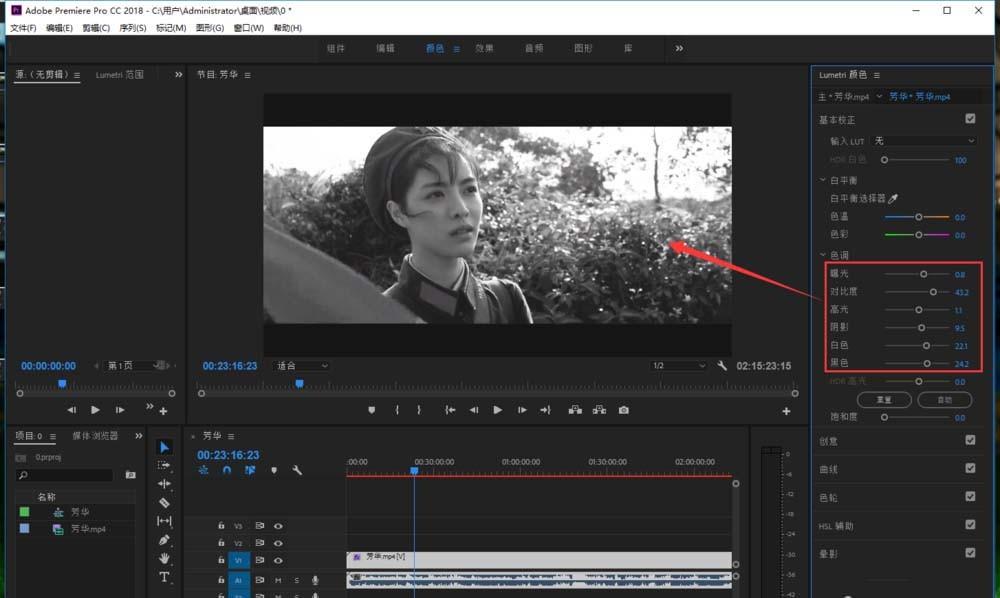The width and height of the screenshot is (1000, 598).
Task: Collapse the 色调 section in Lumetri
Action: pos(823,254)
